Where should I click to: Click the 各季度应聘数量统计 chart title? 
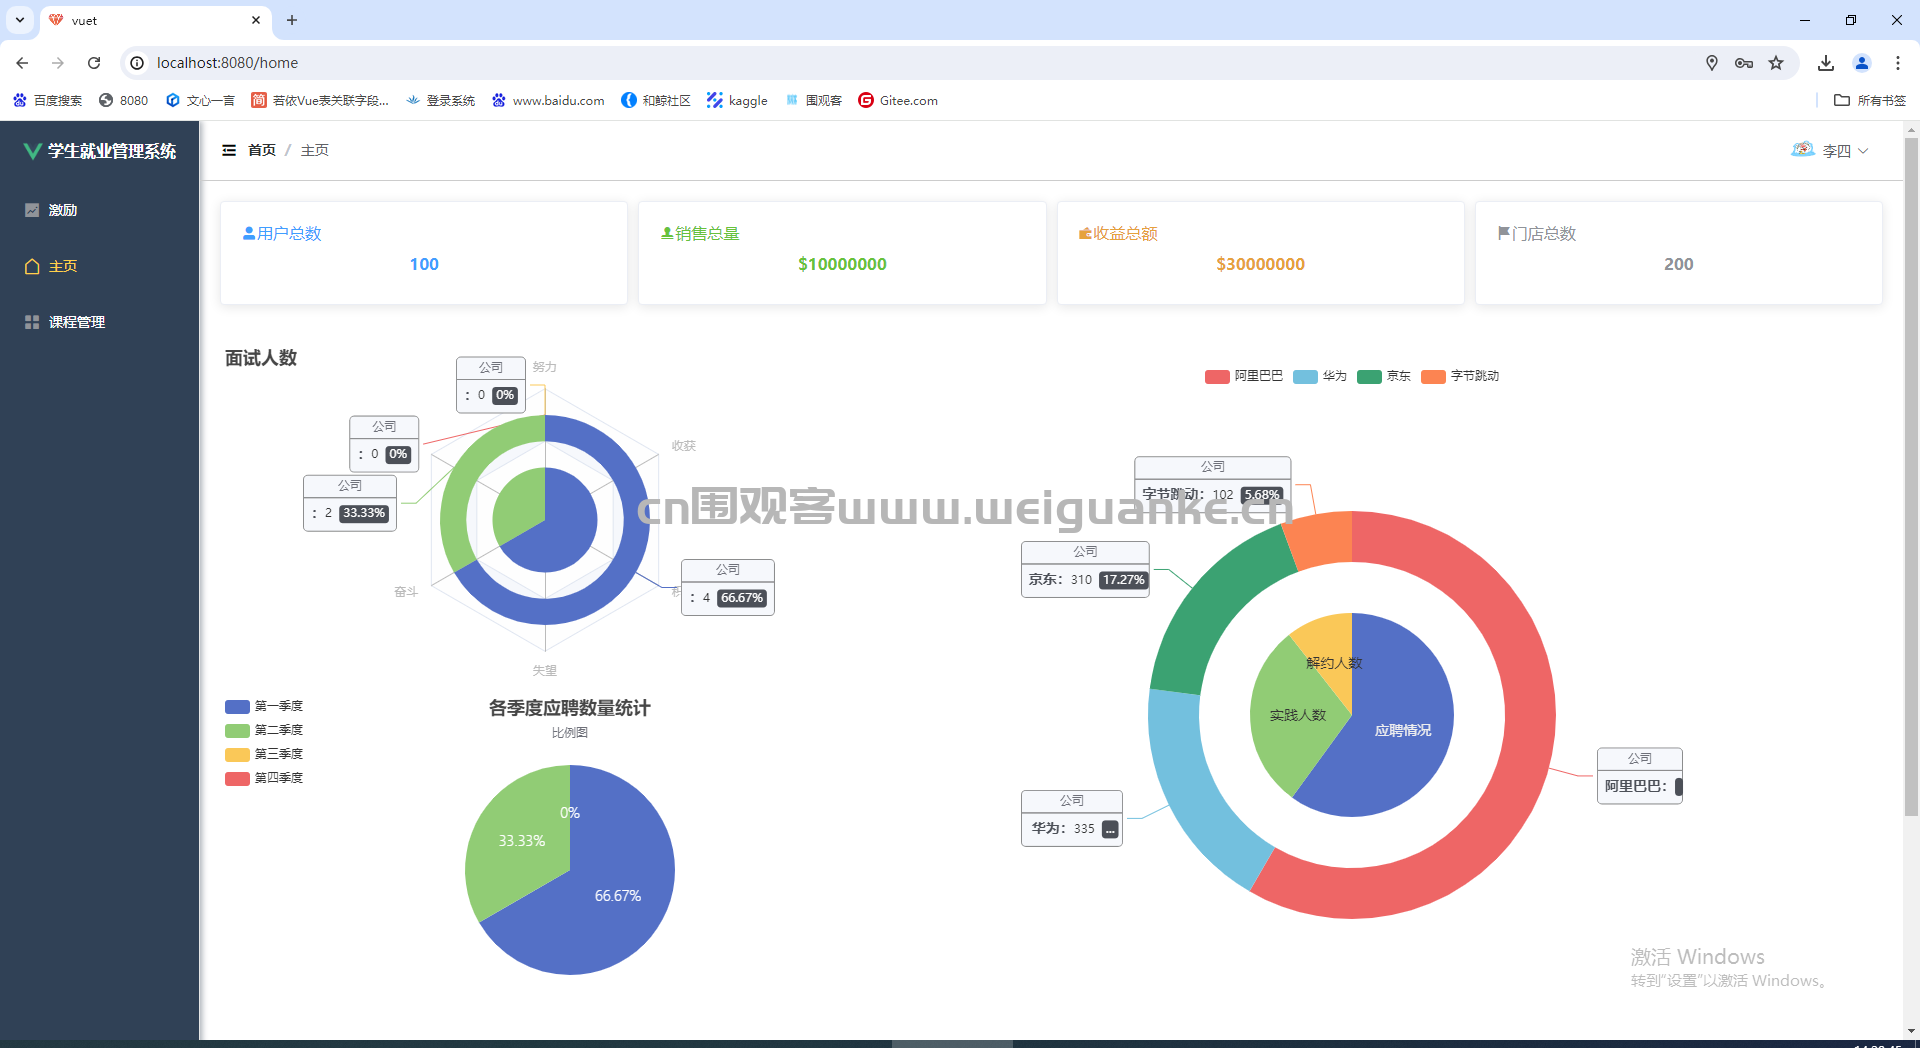(569, 708)
